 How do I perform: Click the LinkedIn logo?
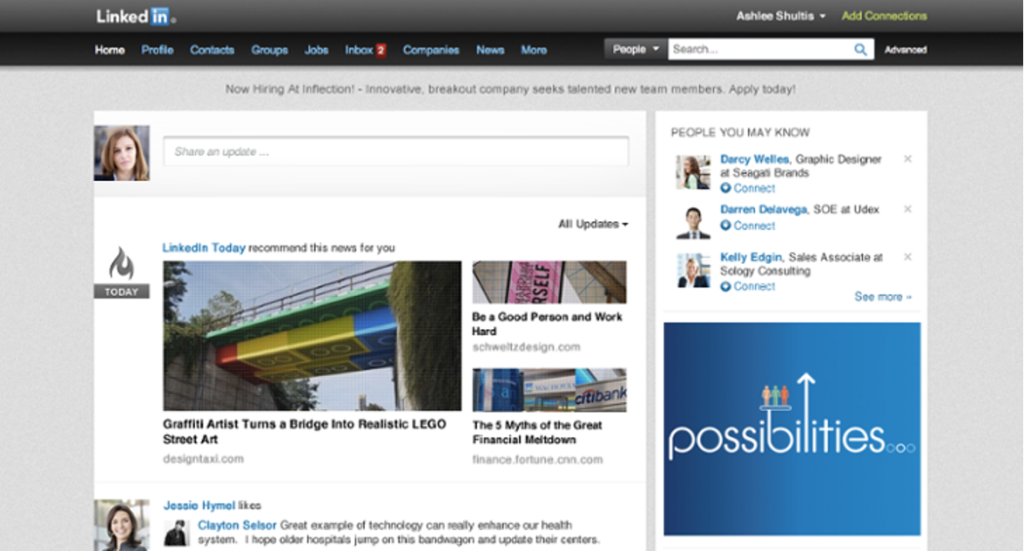[136, 16]
